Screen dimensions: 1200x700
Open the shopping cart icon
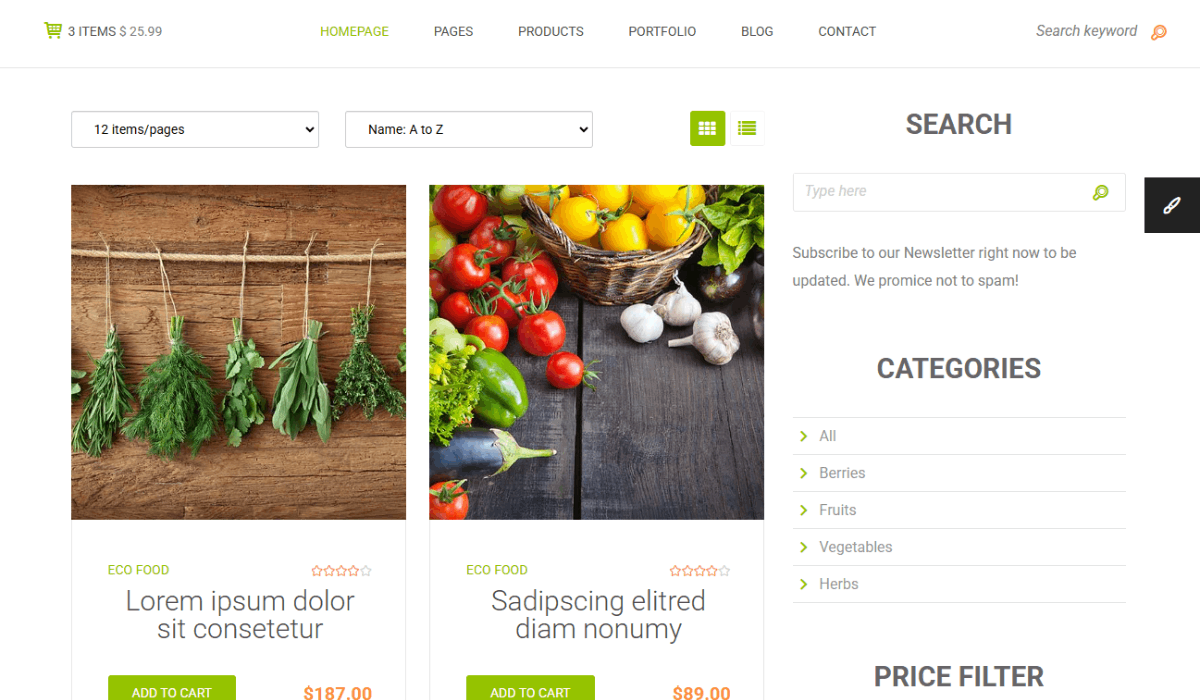point(53,30)
